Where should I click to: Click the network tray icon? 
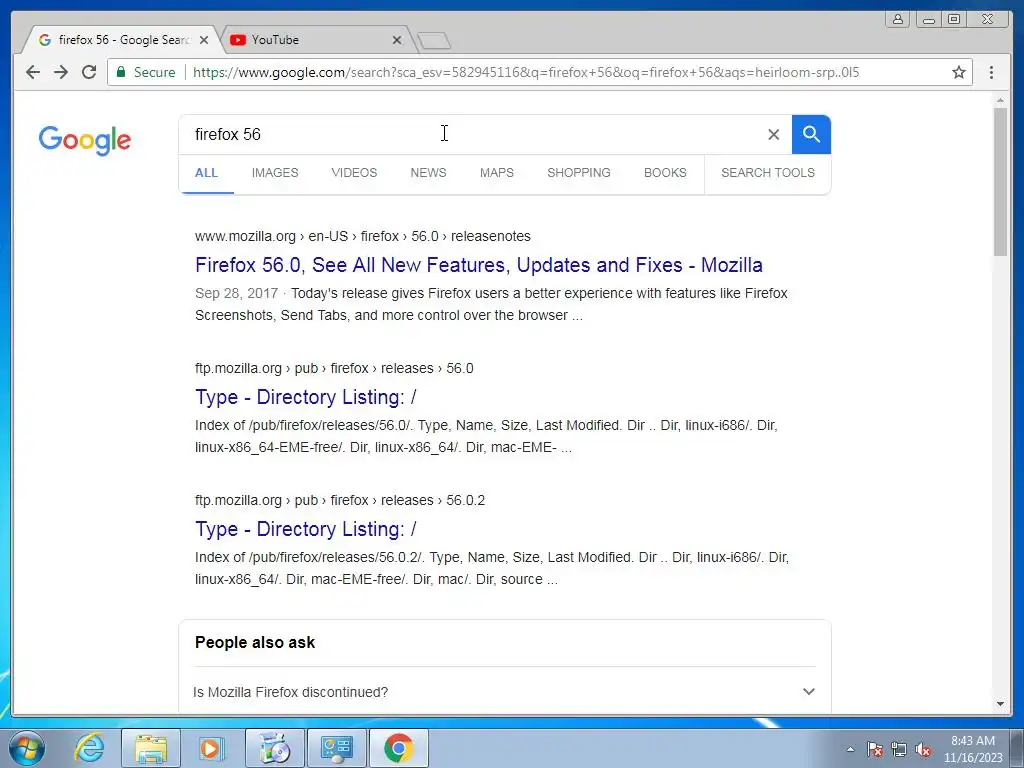pyautogui.click(x=899, y=749)
